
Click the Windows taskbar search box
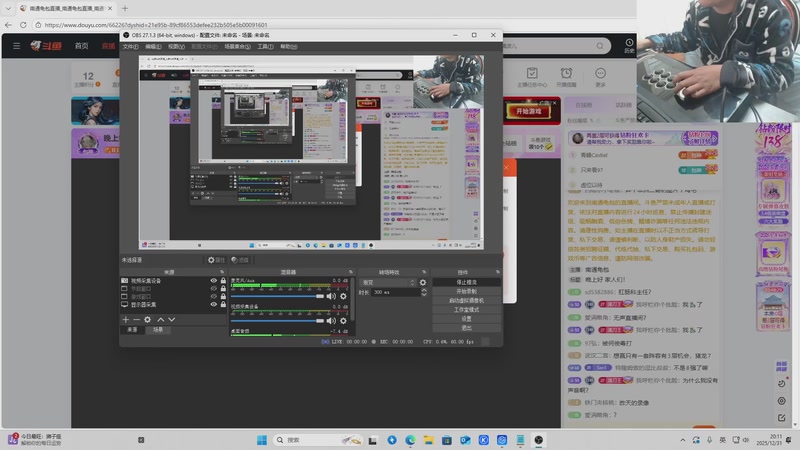[x=318, y=440]
